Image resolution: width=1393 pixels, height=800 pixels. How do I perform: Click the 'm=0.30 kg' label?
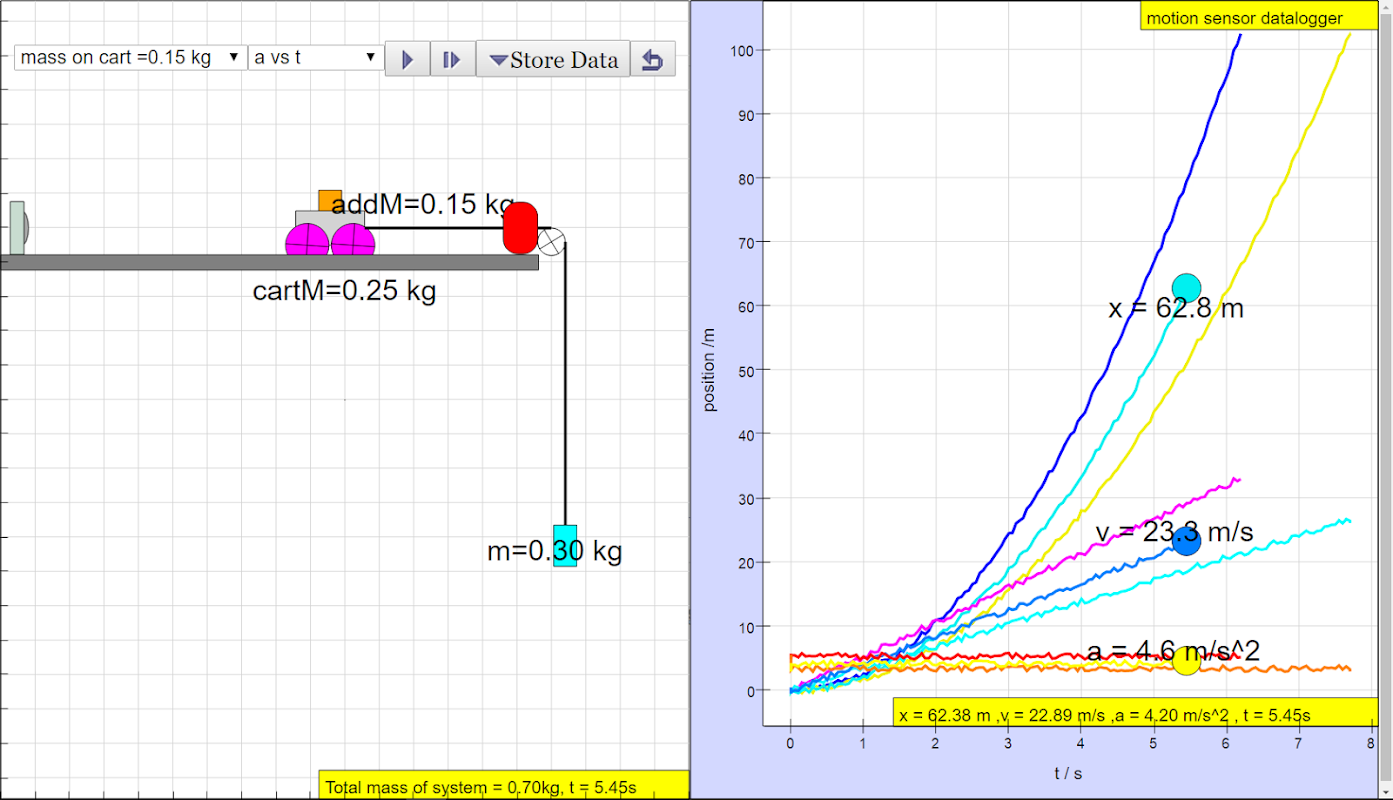tap(554, 551)
